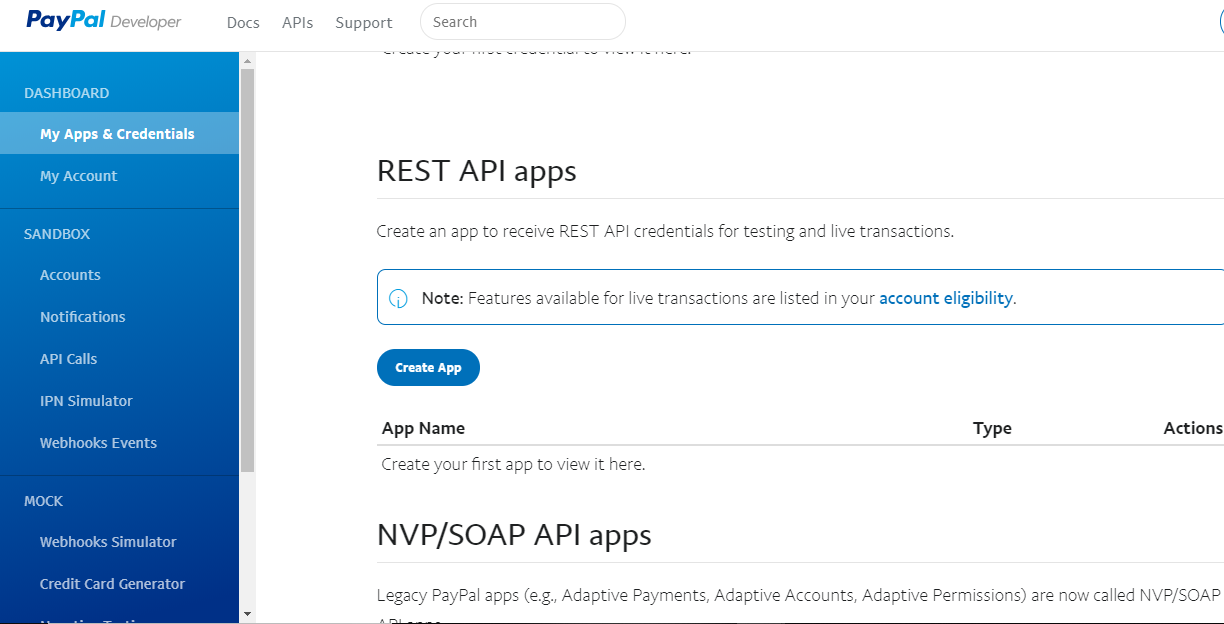View API Calls in sandbox section
The width and height of the screenshot is (1224, 624).
pos(68,359)
